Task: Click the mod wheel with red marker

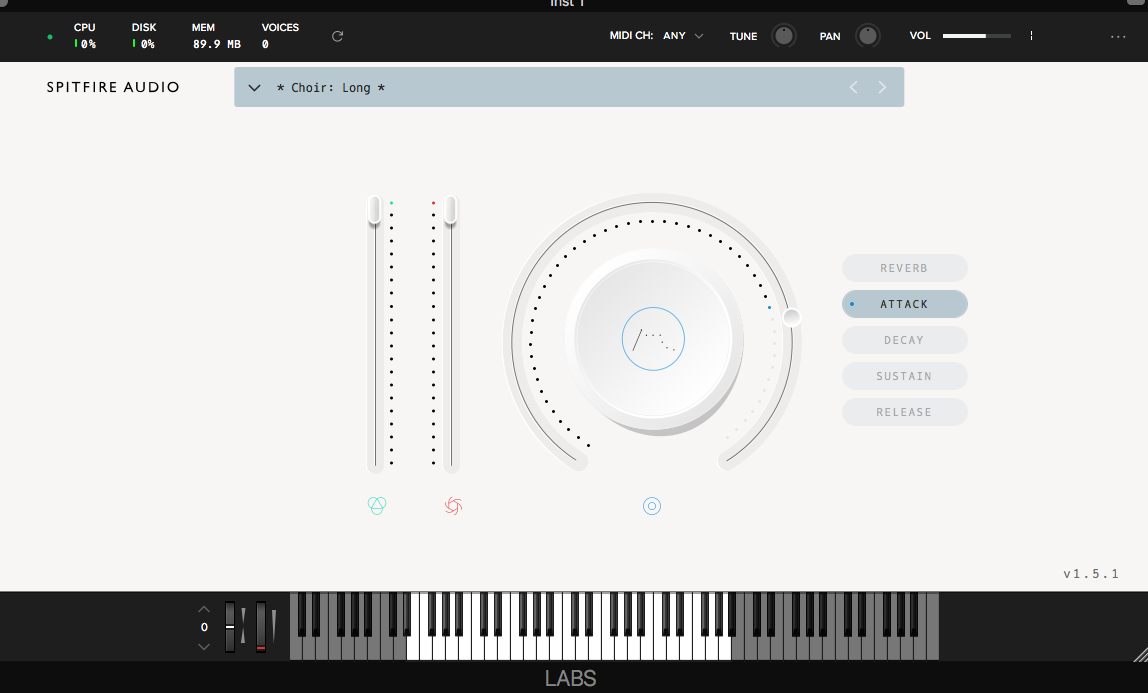Action: tap(261, 626)
